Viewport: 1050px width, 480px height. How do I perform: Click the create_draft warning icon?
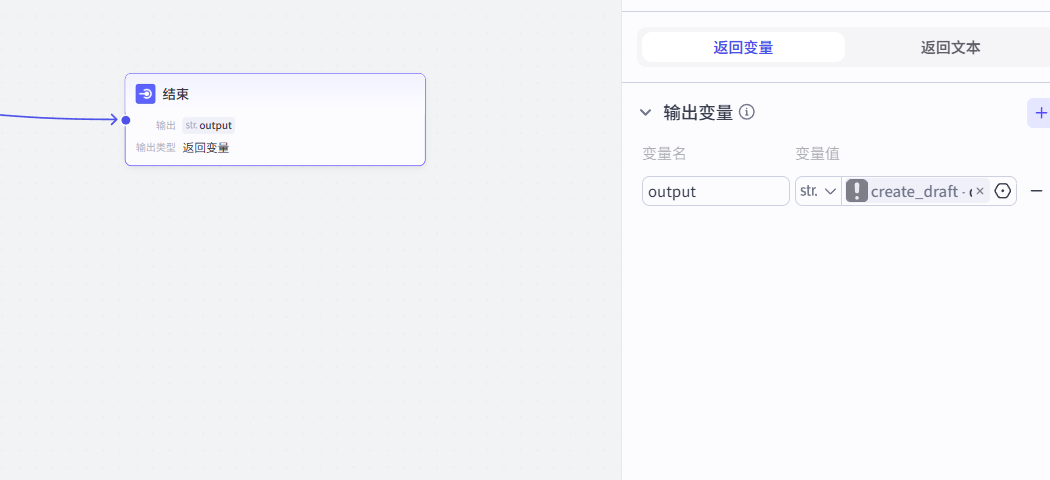click(857, 191)
